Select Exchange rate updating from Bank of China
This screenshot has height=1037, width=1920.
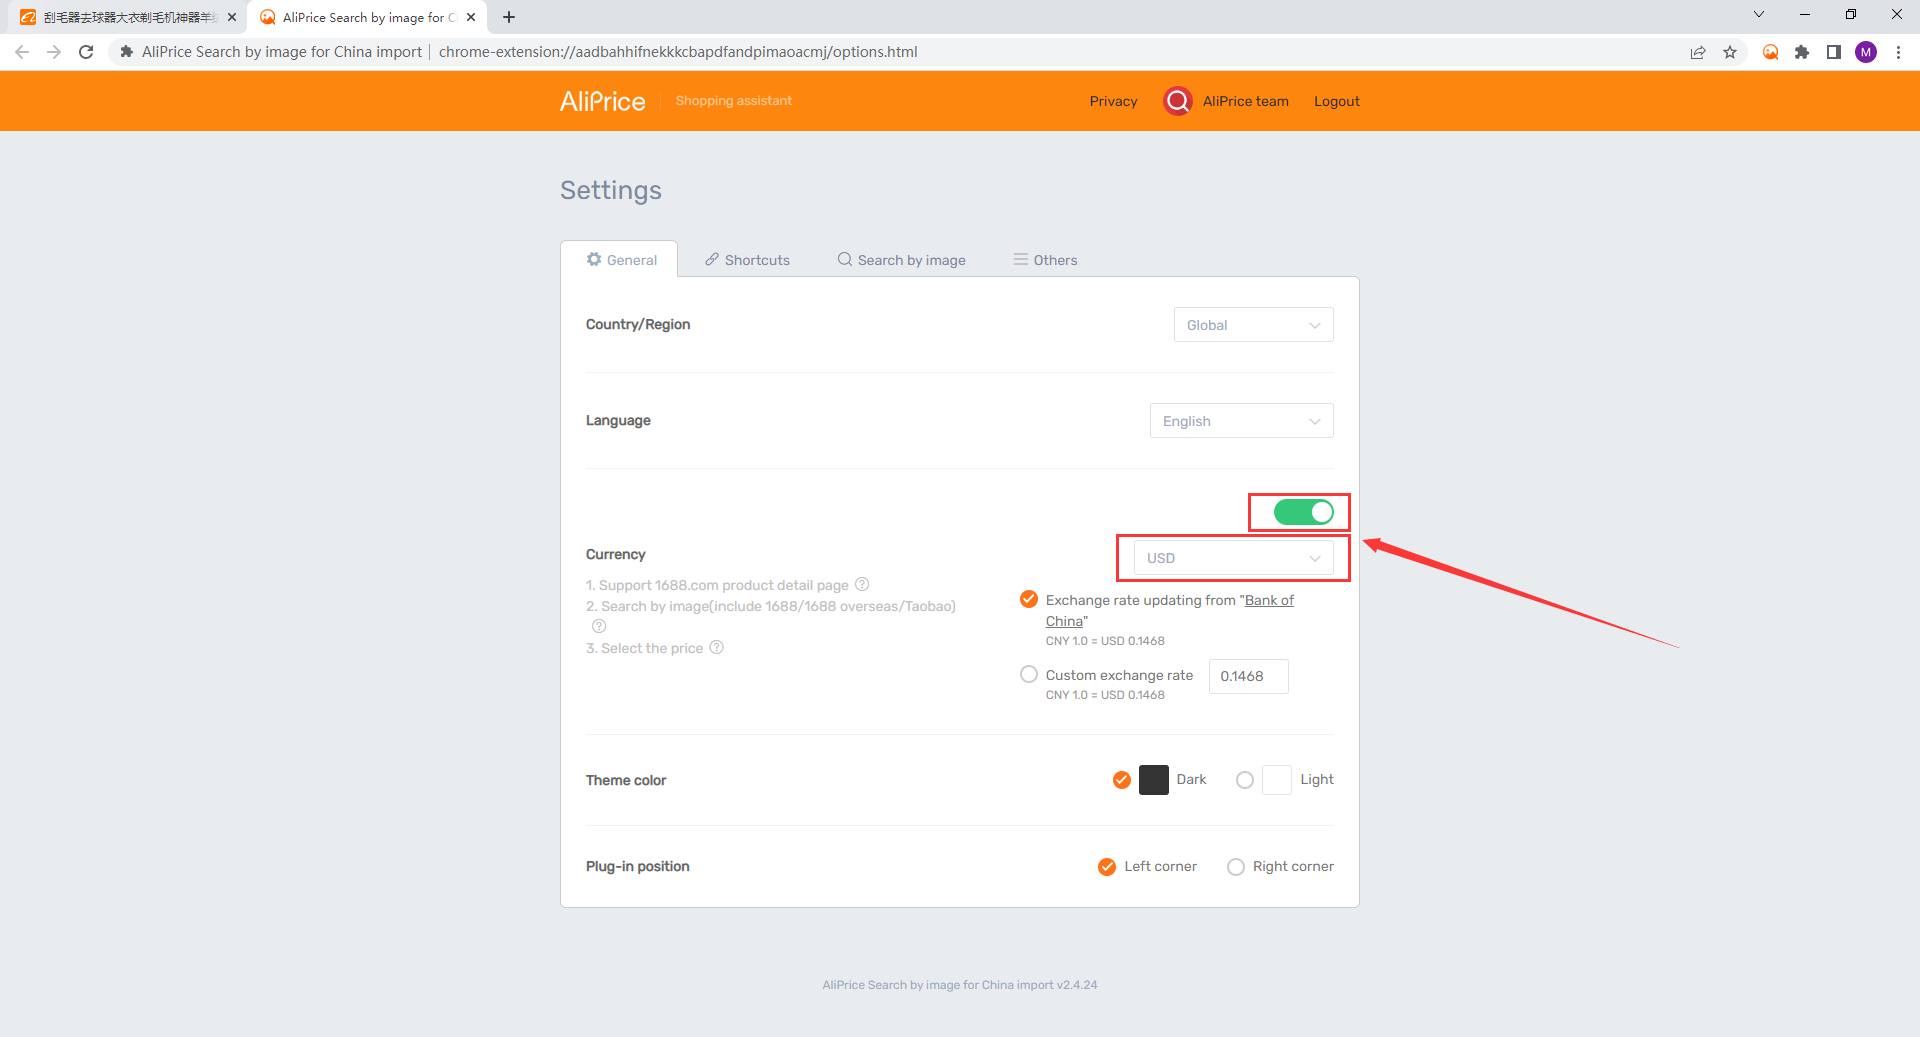tap(1028, 599)
